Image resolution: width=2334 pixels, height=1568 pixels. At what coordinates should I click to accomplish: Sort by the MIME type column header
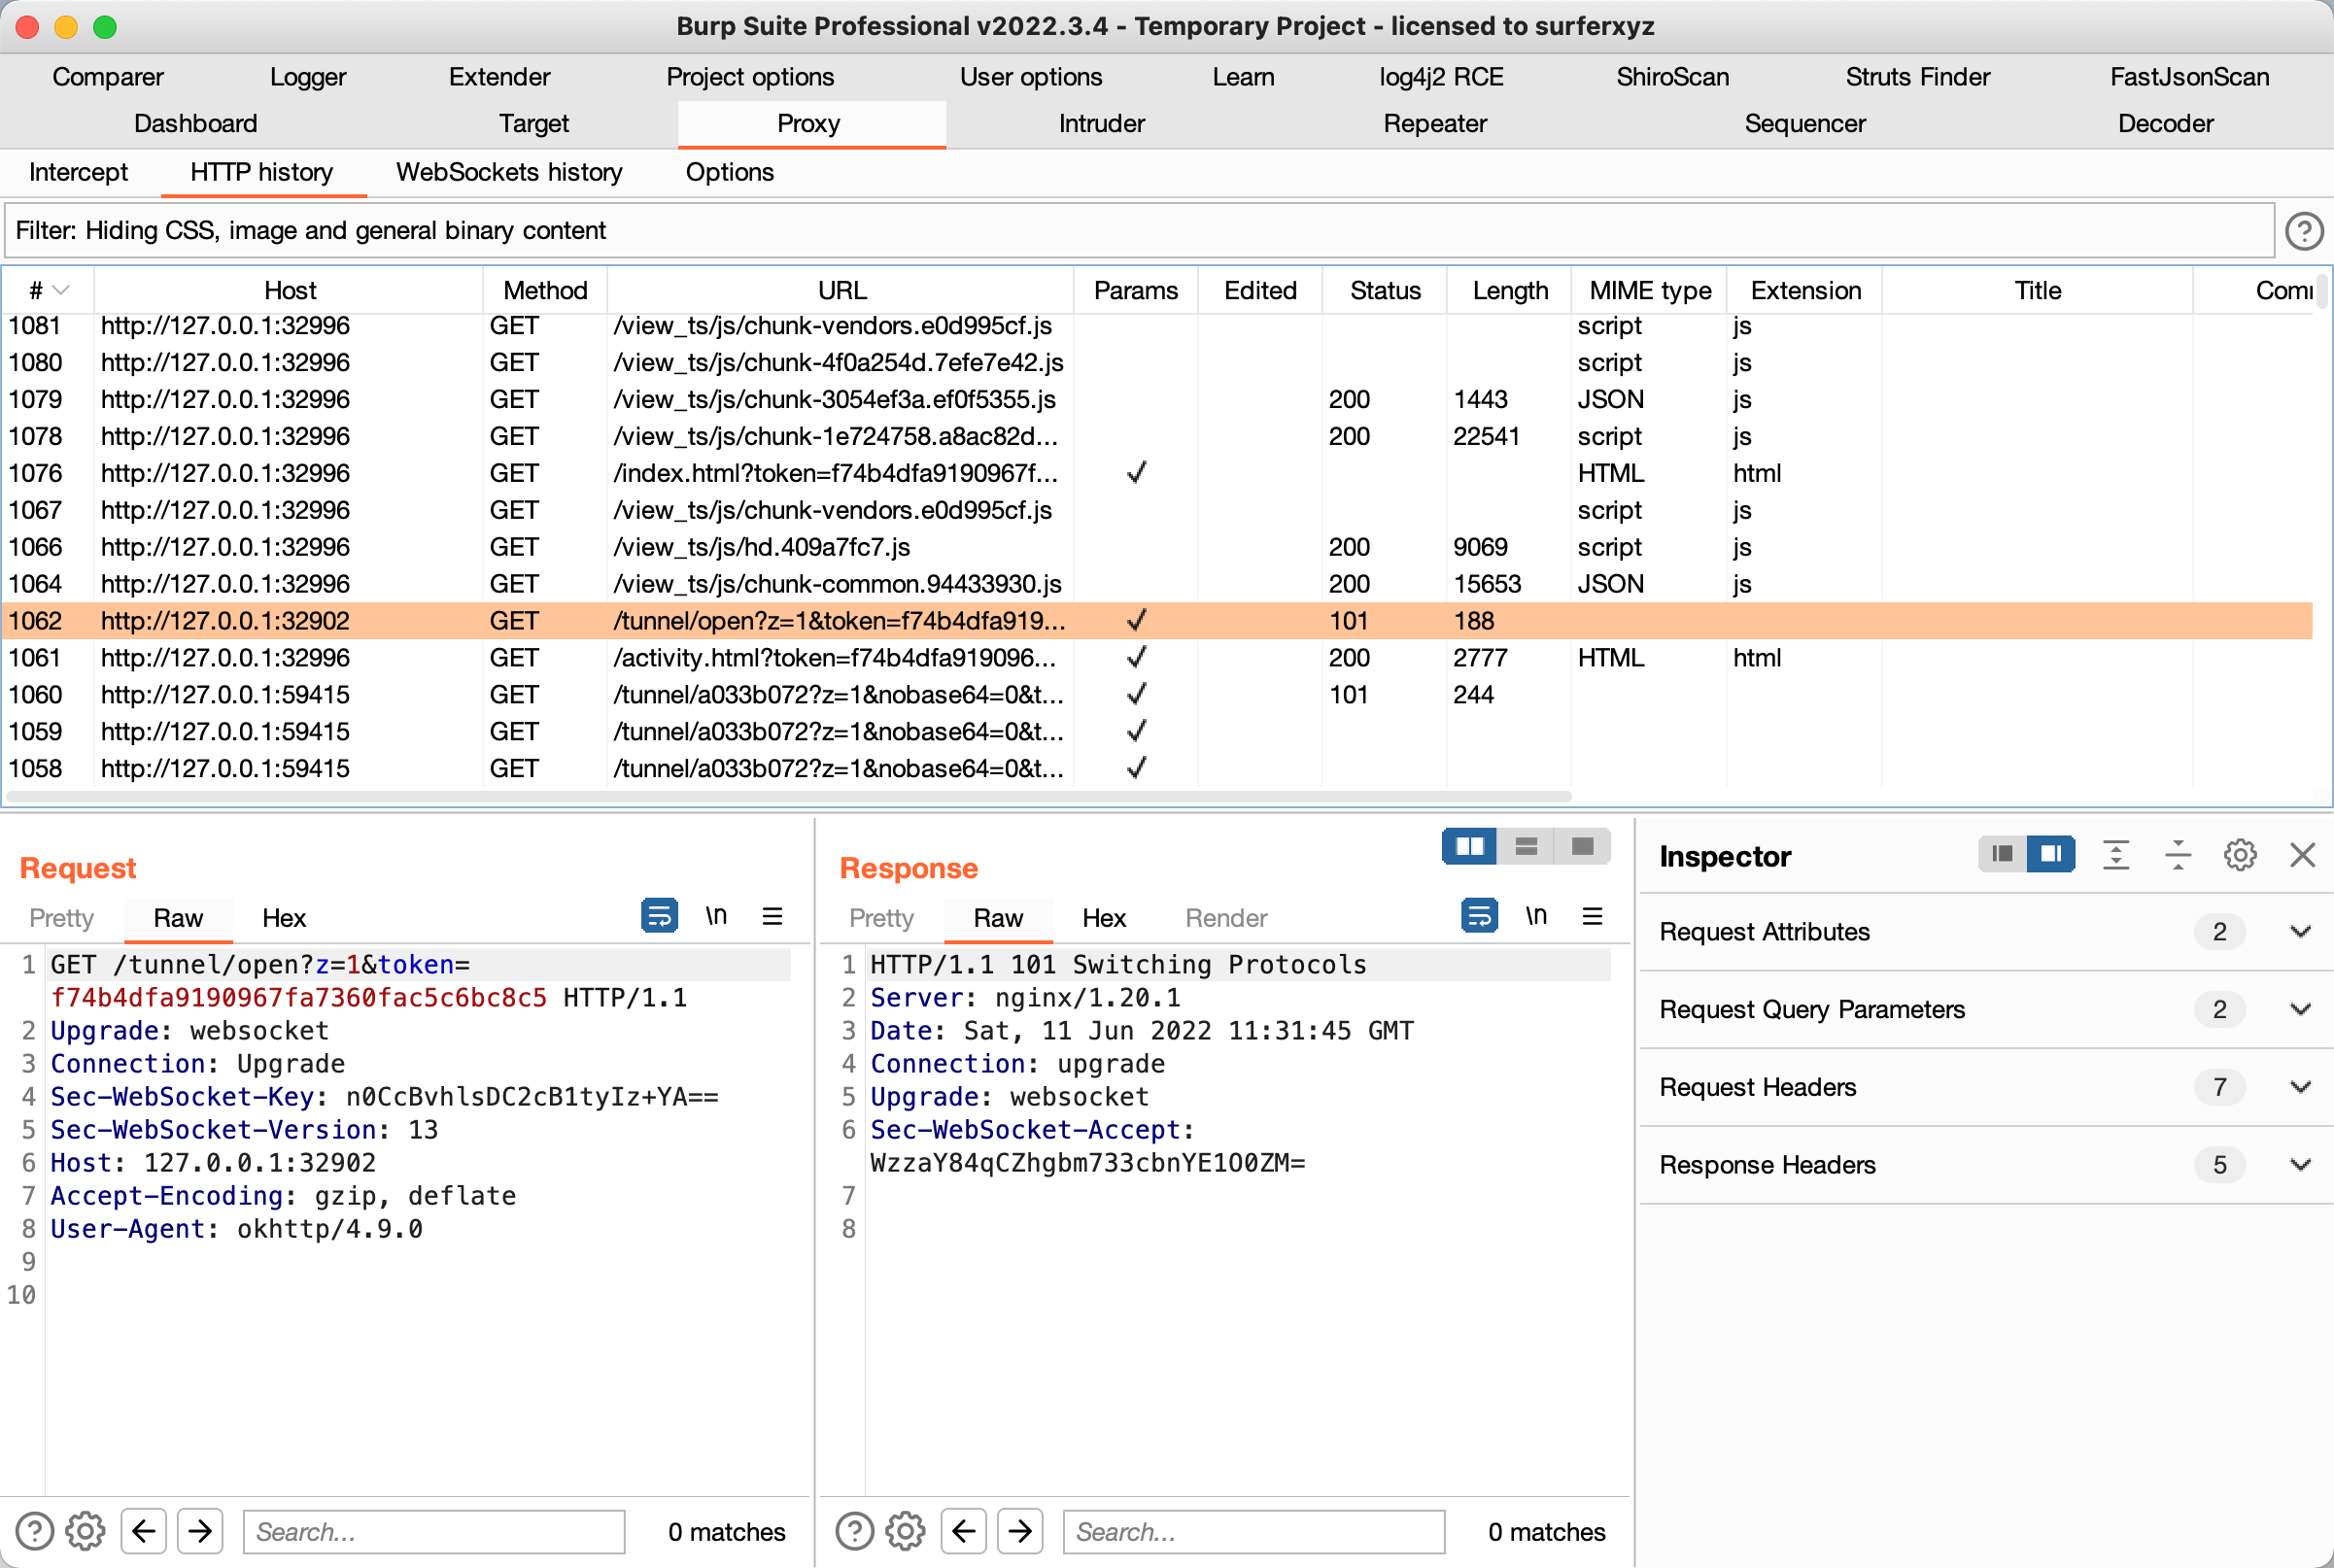tap(1650, 291)
